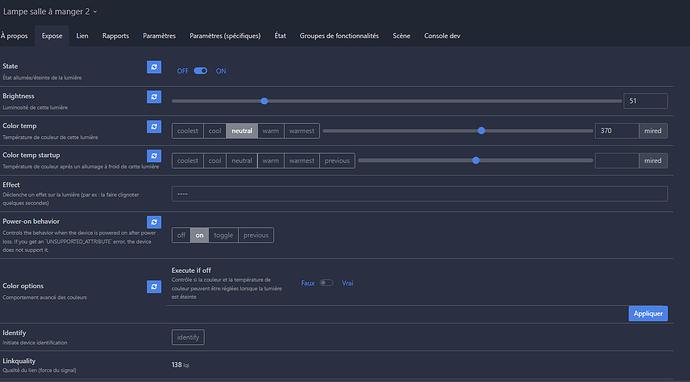Select 'previous' for Color temp startup

(x=337, y=161)
